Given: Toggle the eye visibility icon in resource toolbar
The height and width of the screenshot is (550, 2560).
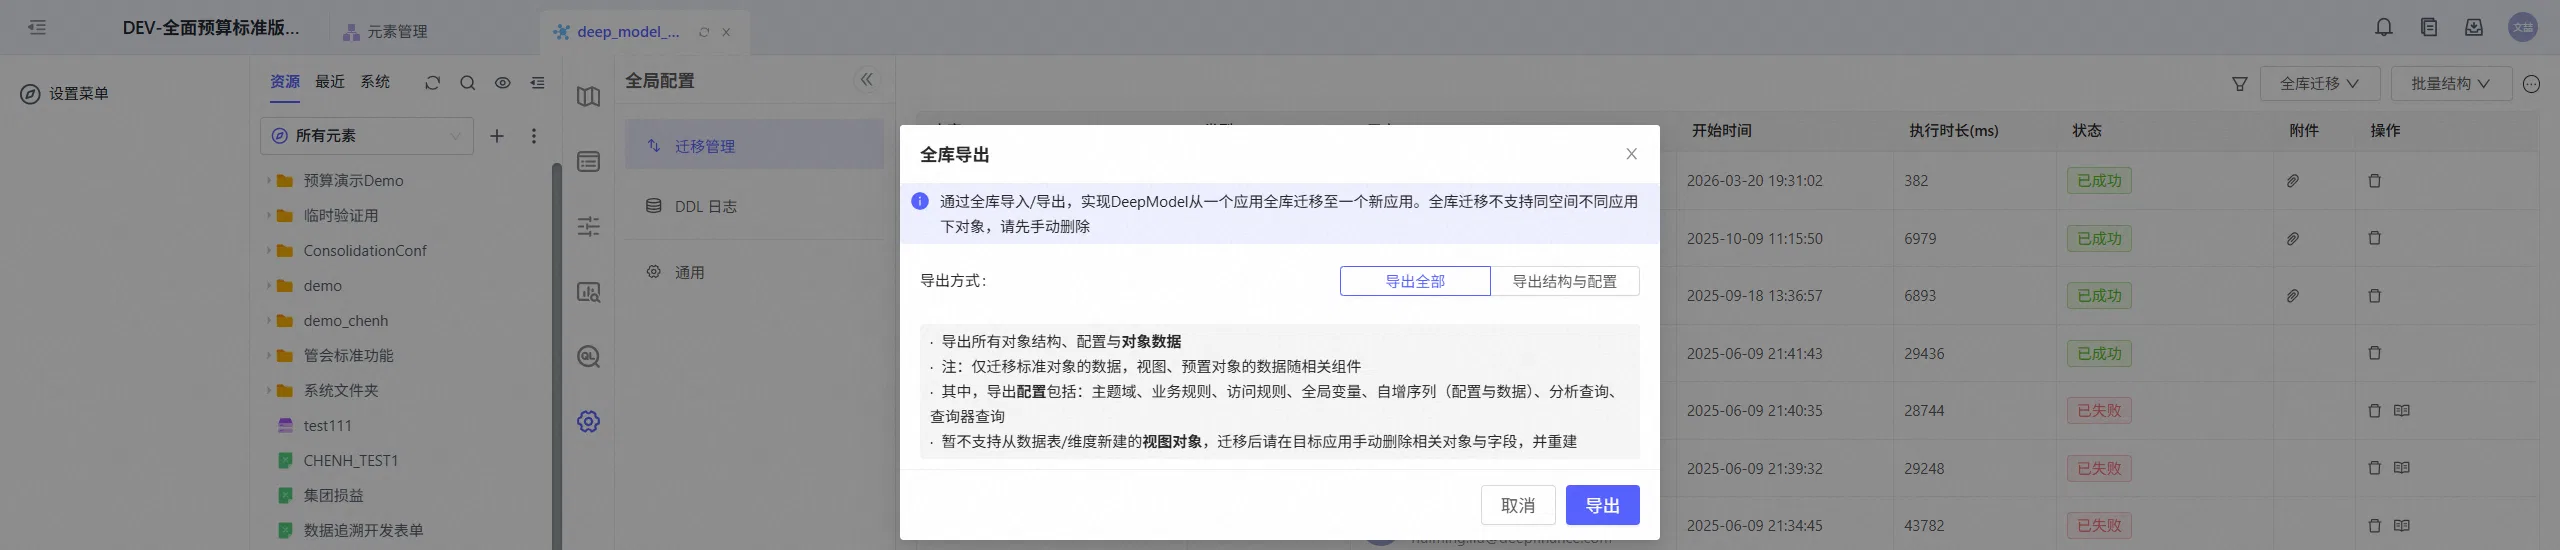Looking at the screenshot, I should [x=503, y=83].
